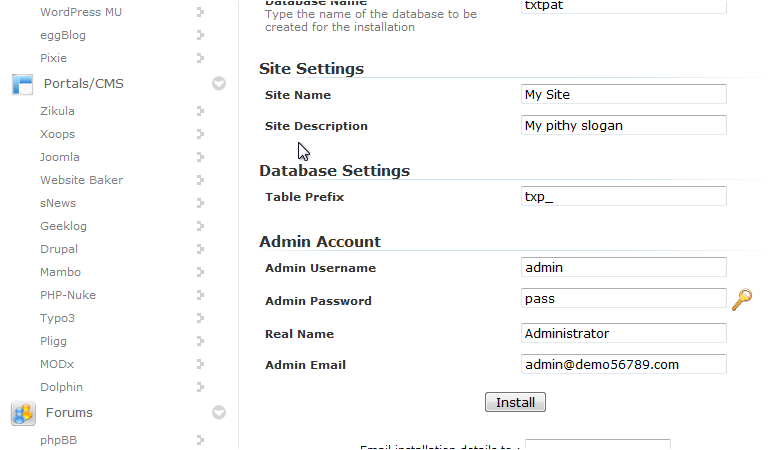This screenshot has width=776, height=450.
Task: Click the arrow icon next to Zikula
Action: pyautogui.click(x=200, y=111)
